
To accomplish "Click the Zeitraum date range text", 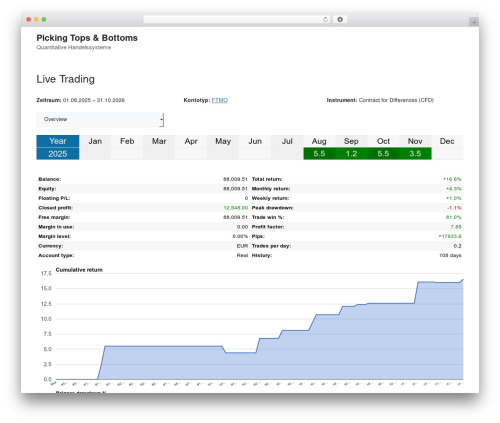I will tap(81, 100).
